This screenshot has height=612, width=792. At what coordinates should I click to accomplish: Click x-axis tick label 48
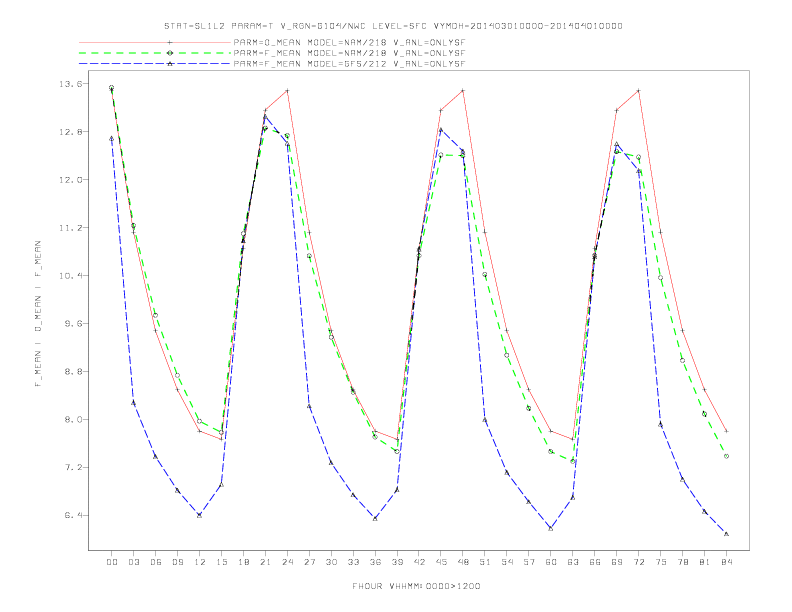pyautogui.click(x=463, y=562)
